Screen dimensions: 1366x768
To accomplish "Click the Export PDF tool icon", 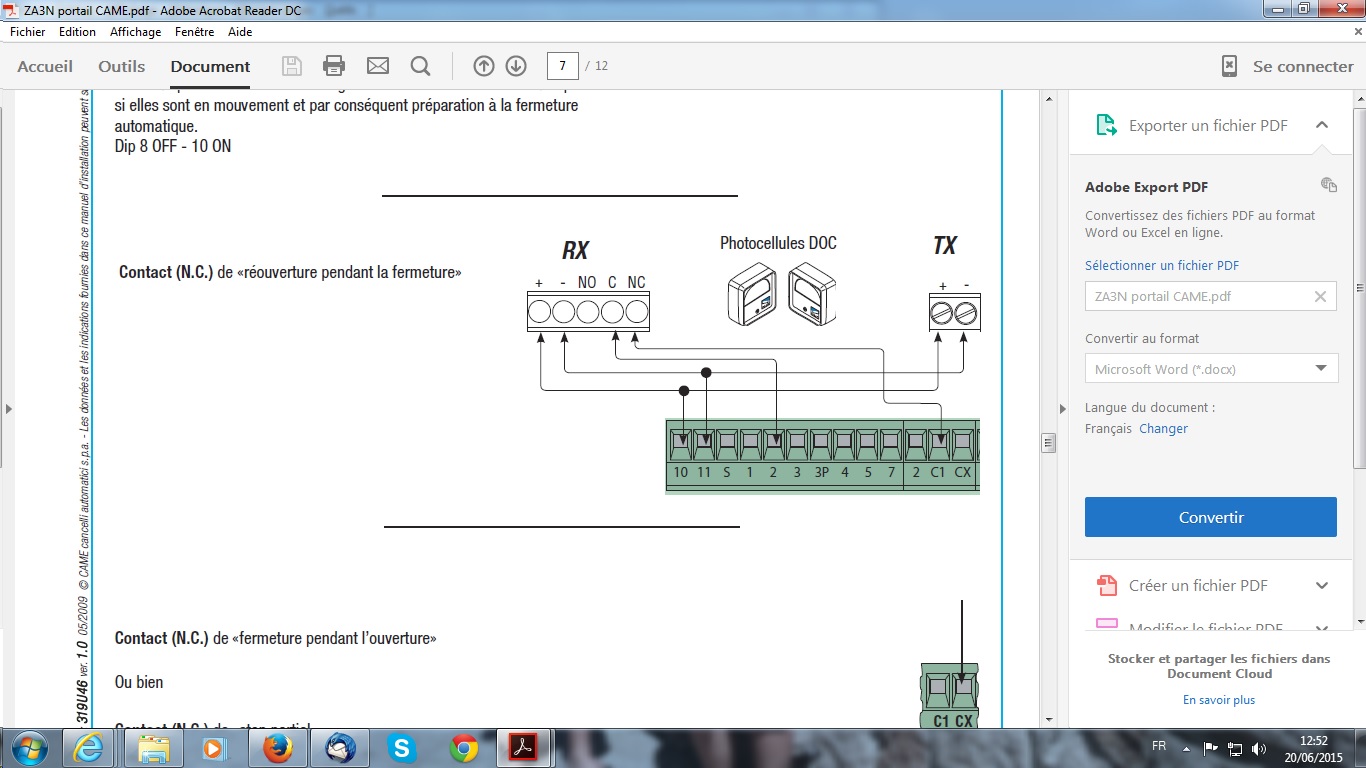I will [1106, 125].
